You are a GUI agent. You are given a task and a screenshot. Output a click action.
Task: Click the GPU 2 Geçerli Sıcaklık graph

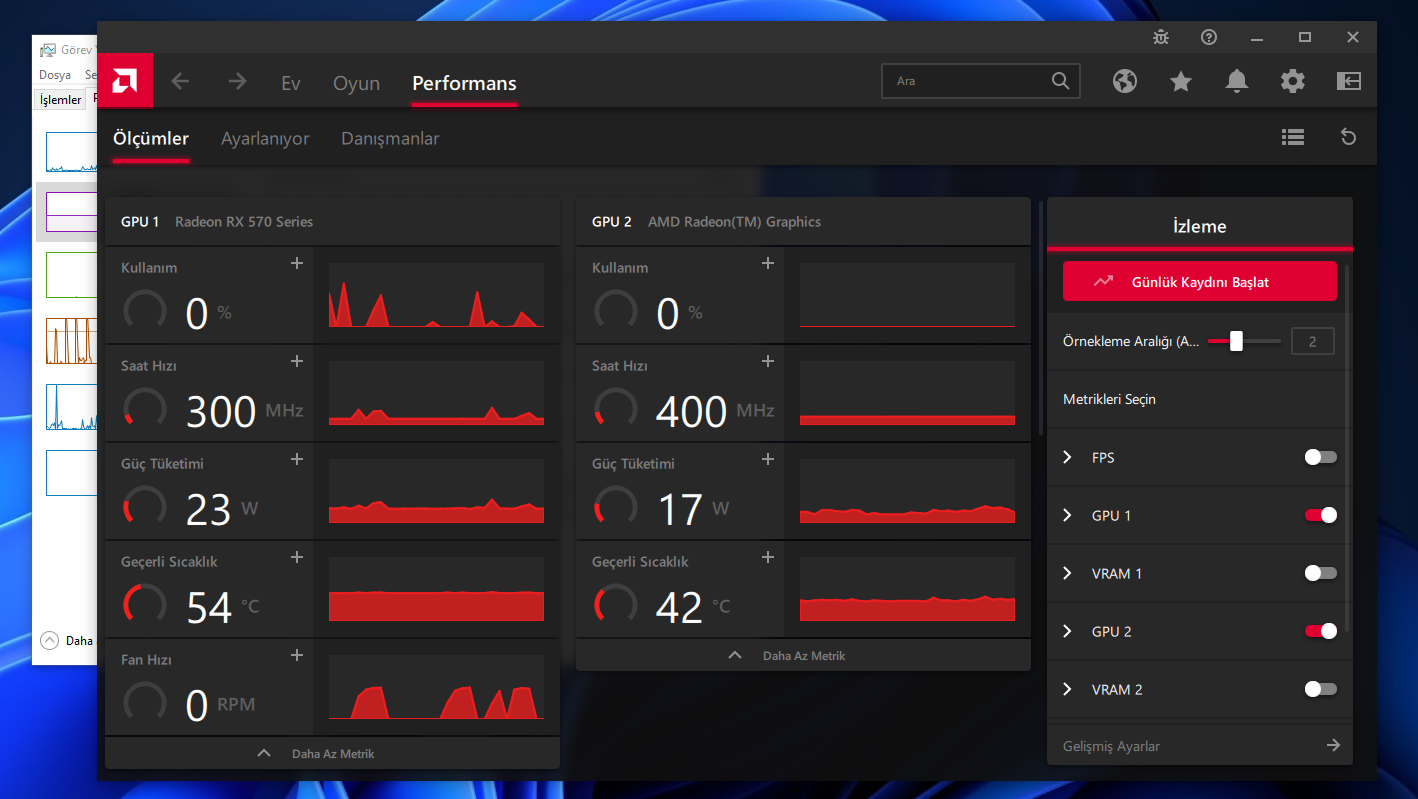pos(907,590)
